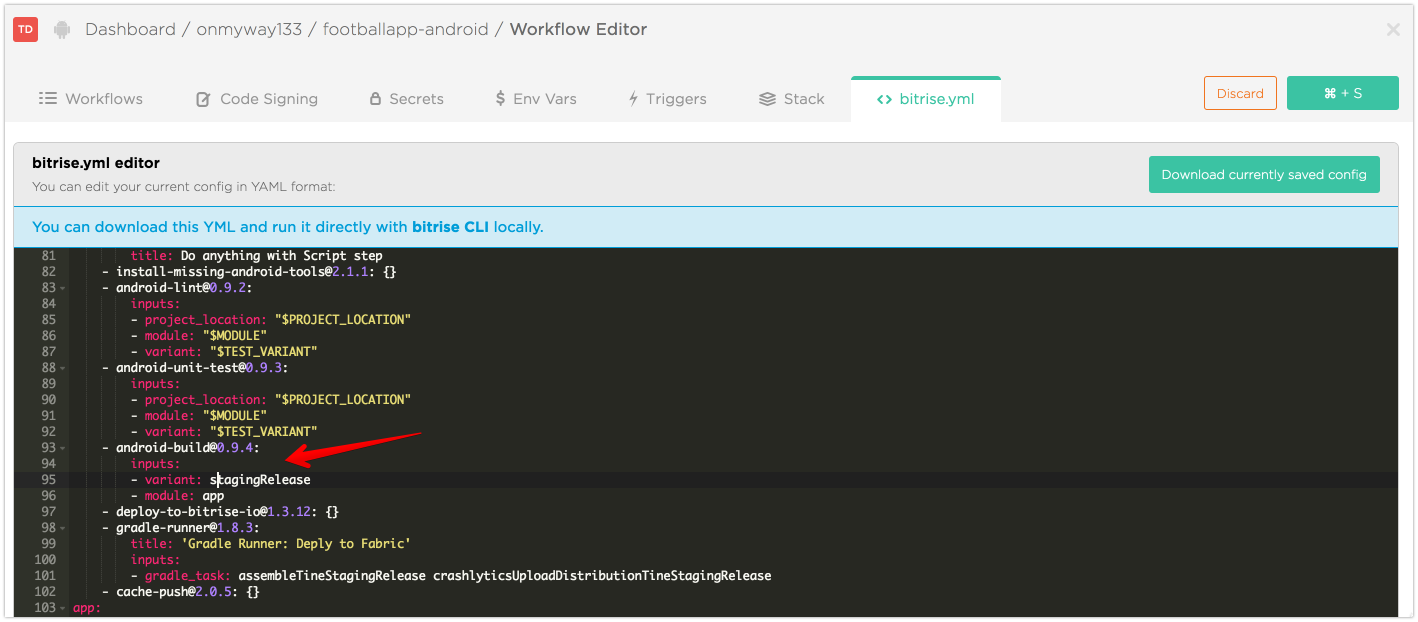Select the bitrise.yml tab
Image resolution: width=1418 pixels, height=622 pixels.
[x=925, y=99]
